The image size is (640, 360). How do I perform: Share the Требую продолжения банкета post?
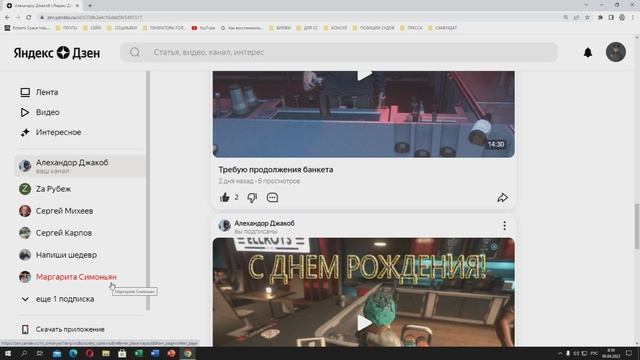point(502,198)
